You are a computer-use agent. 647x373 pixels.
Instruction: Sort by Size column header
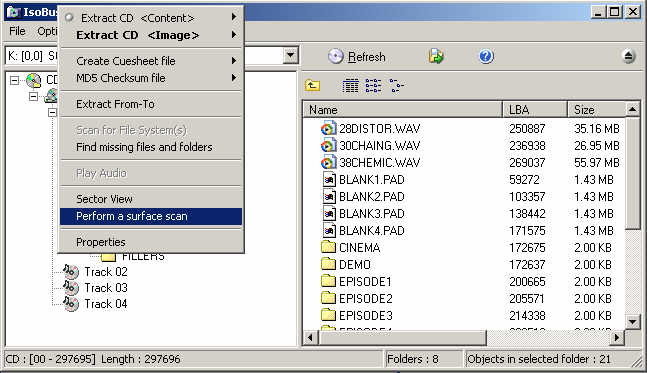[596, 110]
